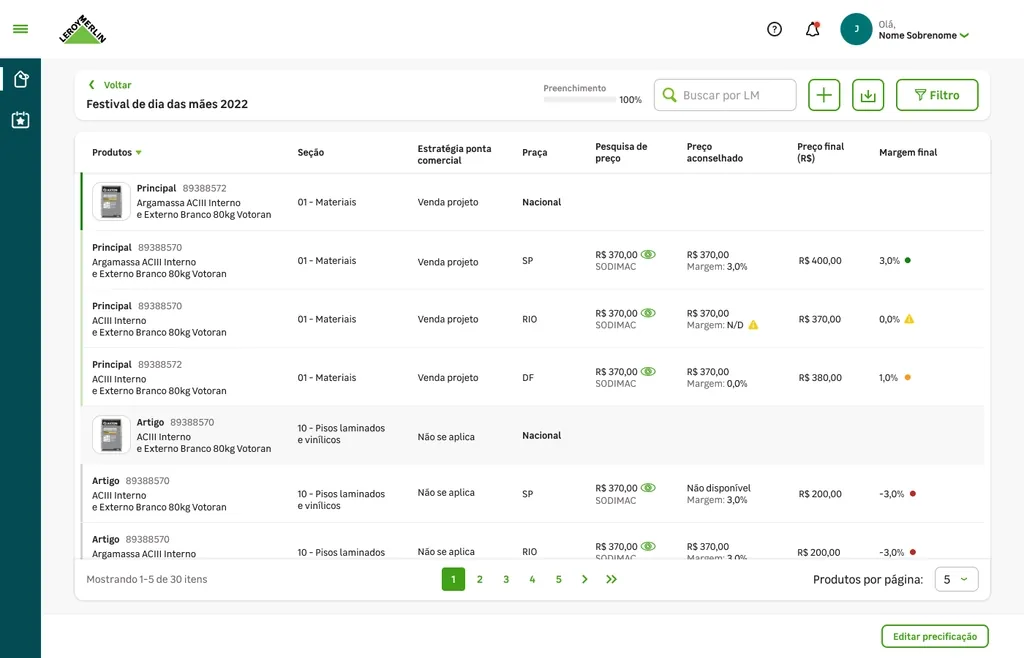Open the products sidebar icon
Image resolution: width=1024 pixels, height=658 pixels.
click(x=21, y=79)
